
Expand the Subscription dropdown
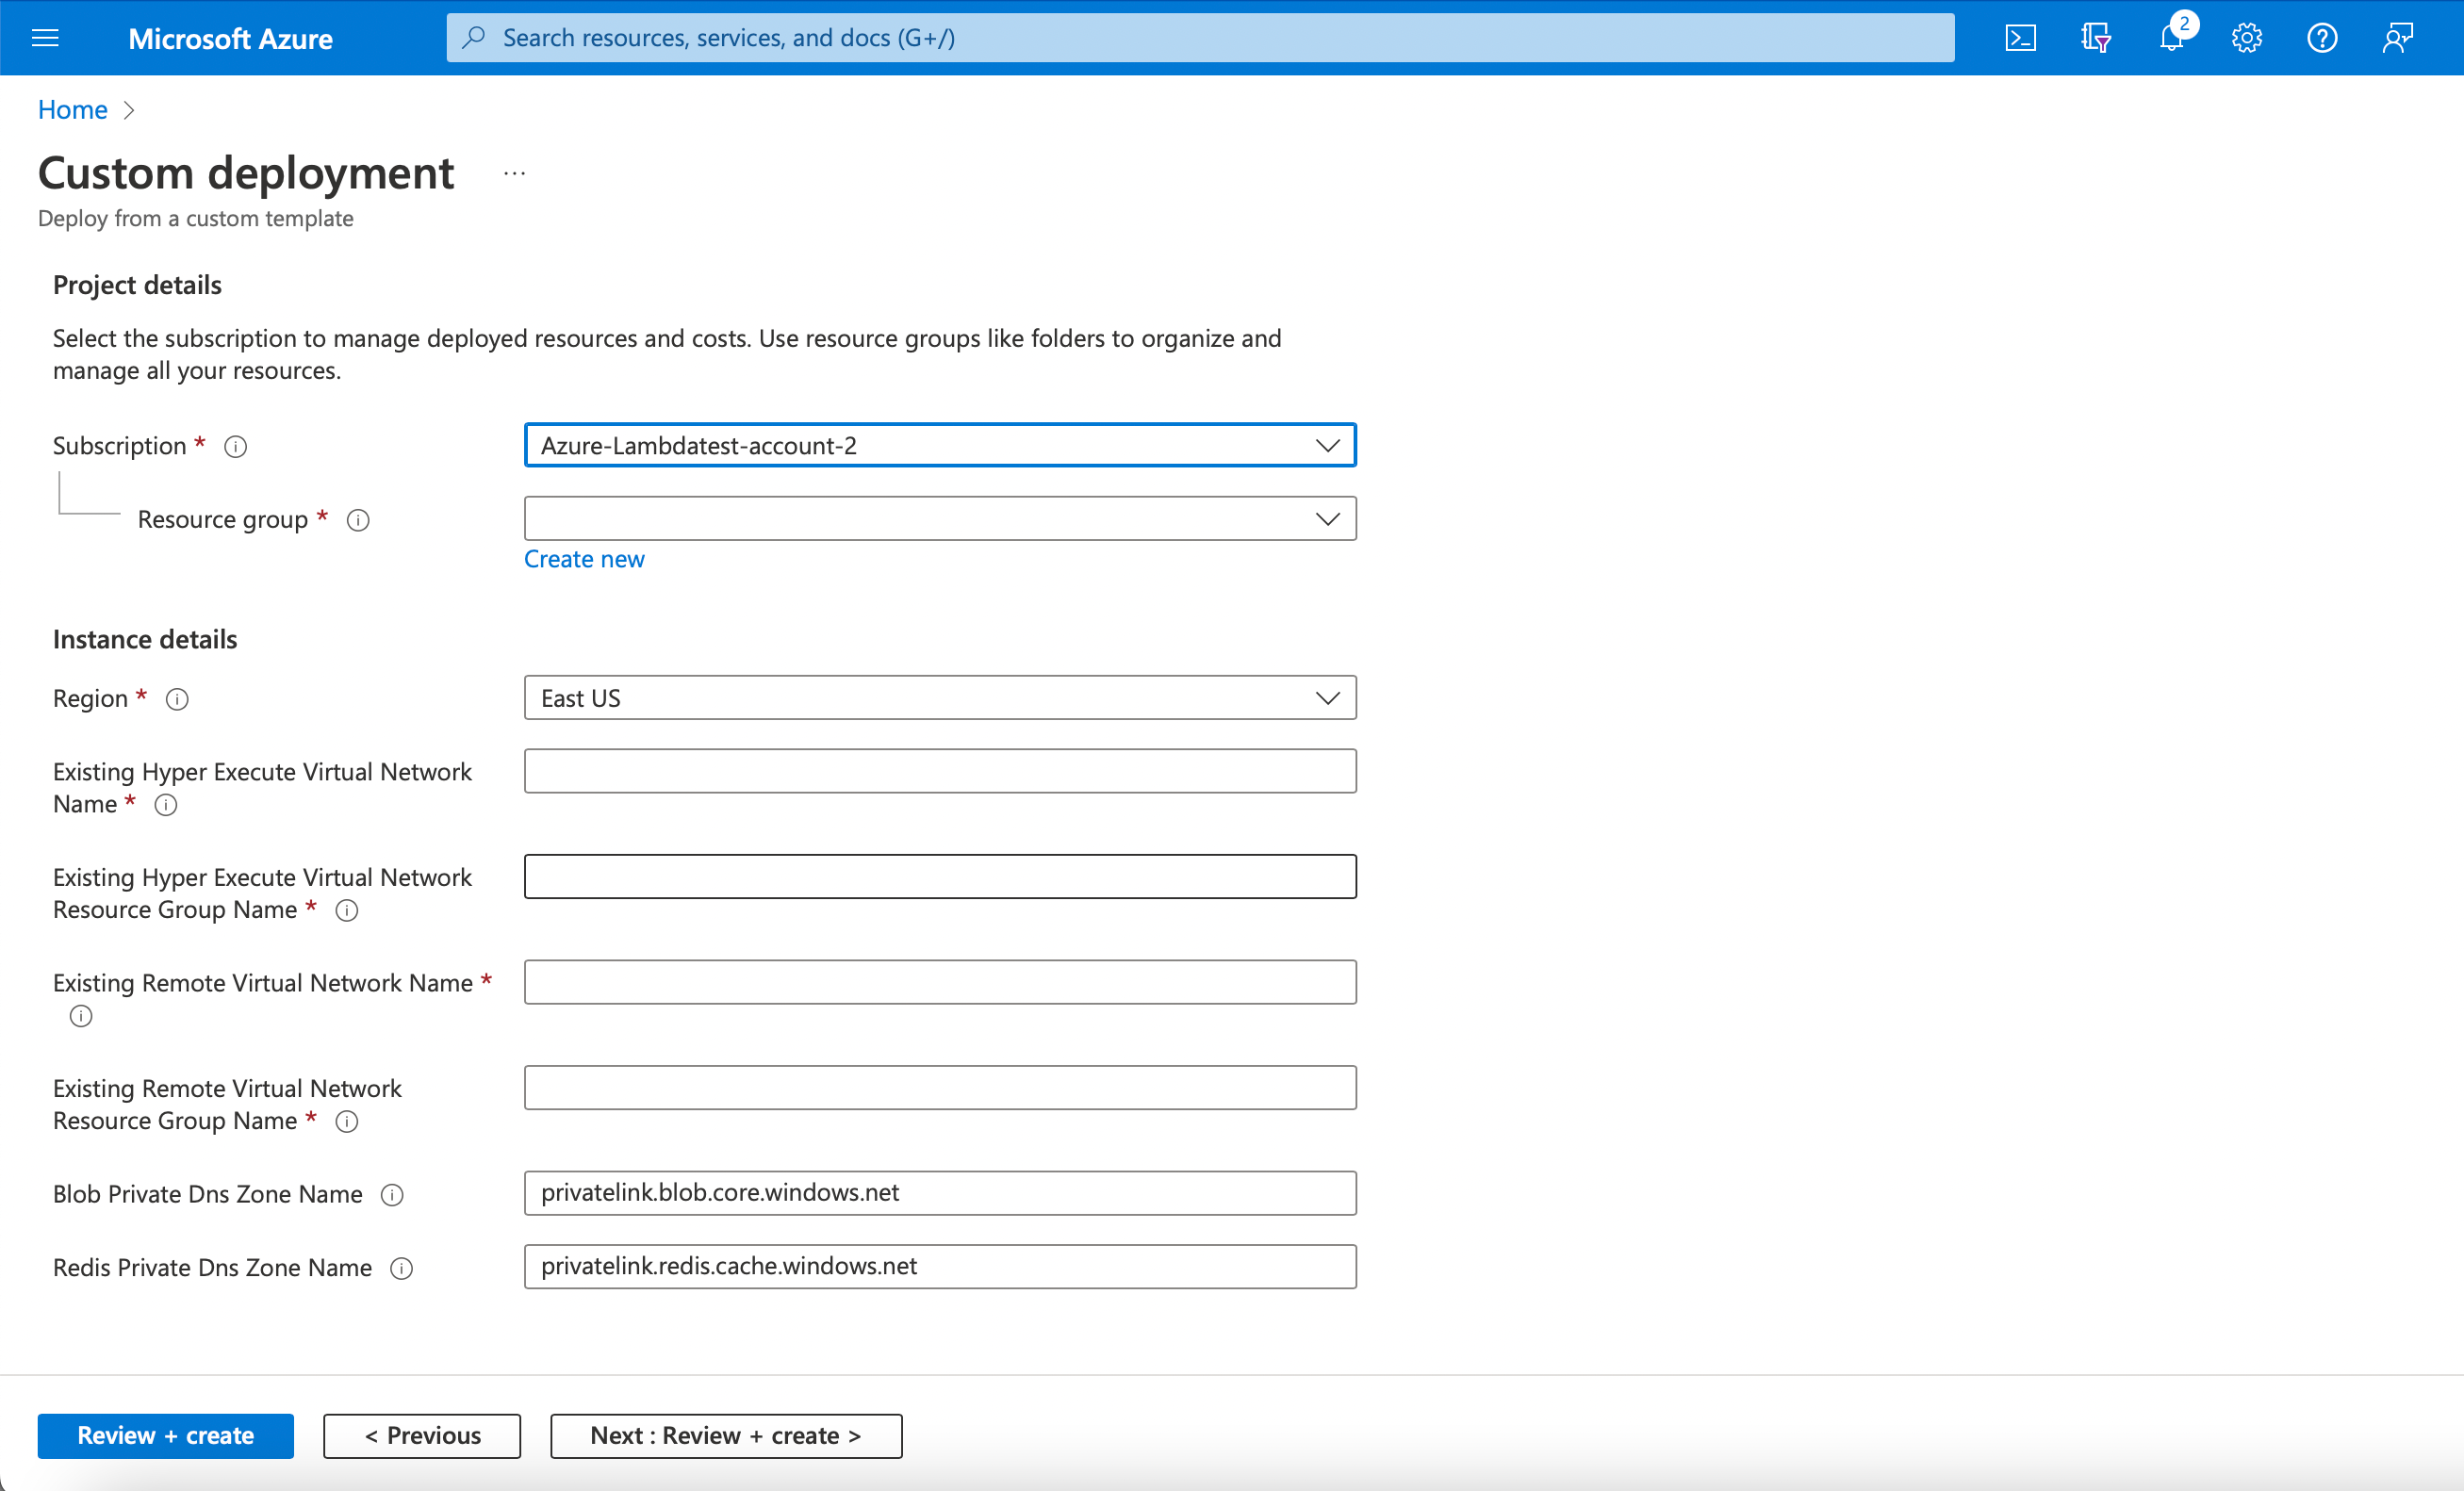(939, 445)
